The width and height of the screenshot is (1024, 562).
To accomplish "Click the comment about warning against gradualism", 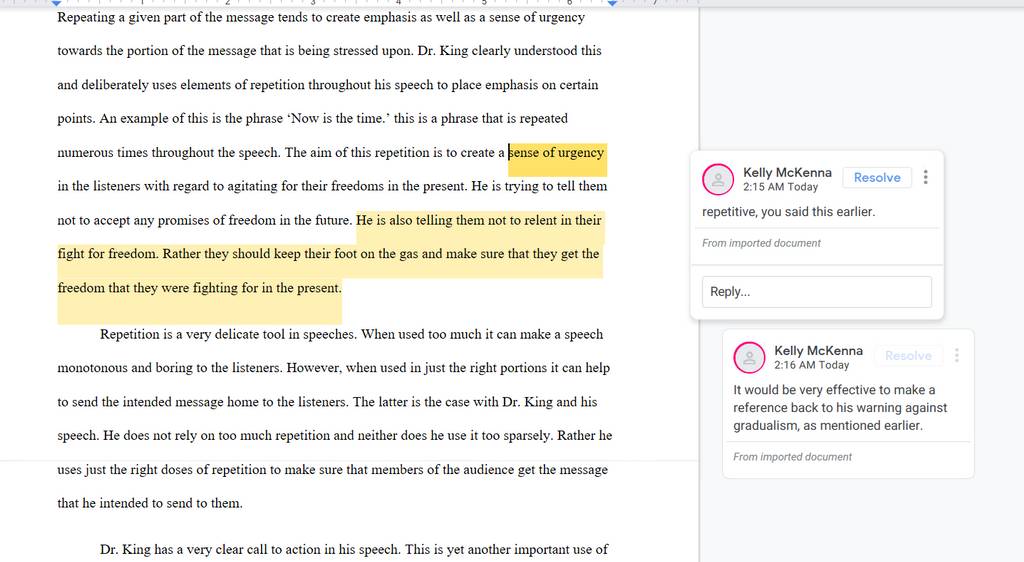I will pyautogui.click(x=840, y=408).
